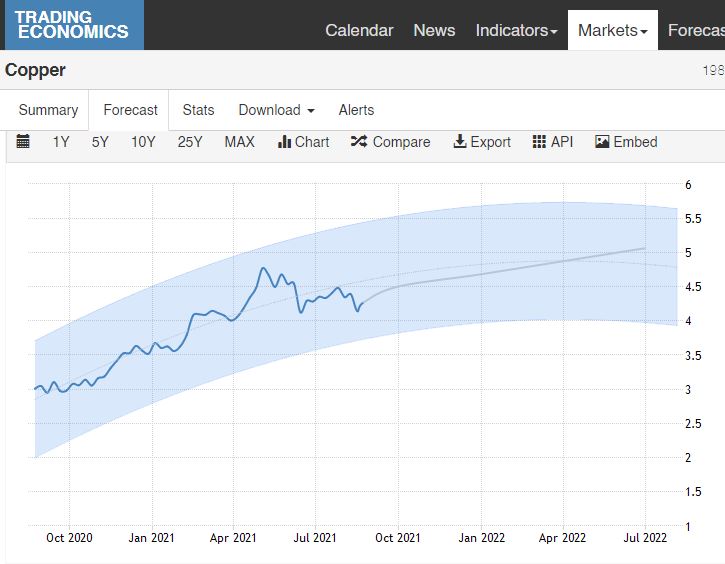Expand the Indicators dropdown menu
The height and width of the screenshot is (564, 725).
[516, 30]
